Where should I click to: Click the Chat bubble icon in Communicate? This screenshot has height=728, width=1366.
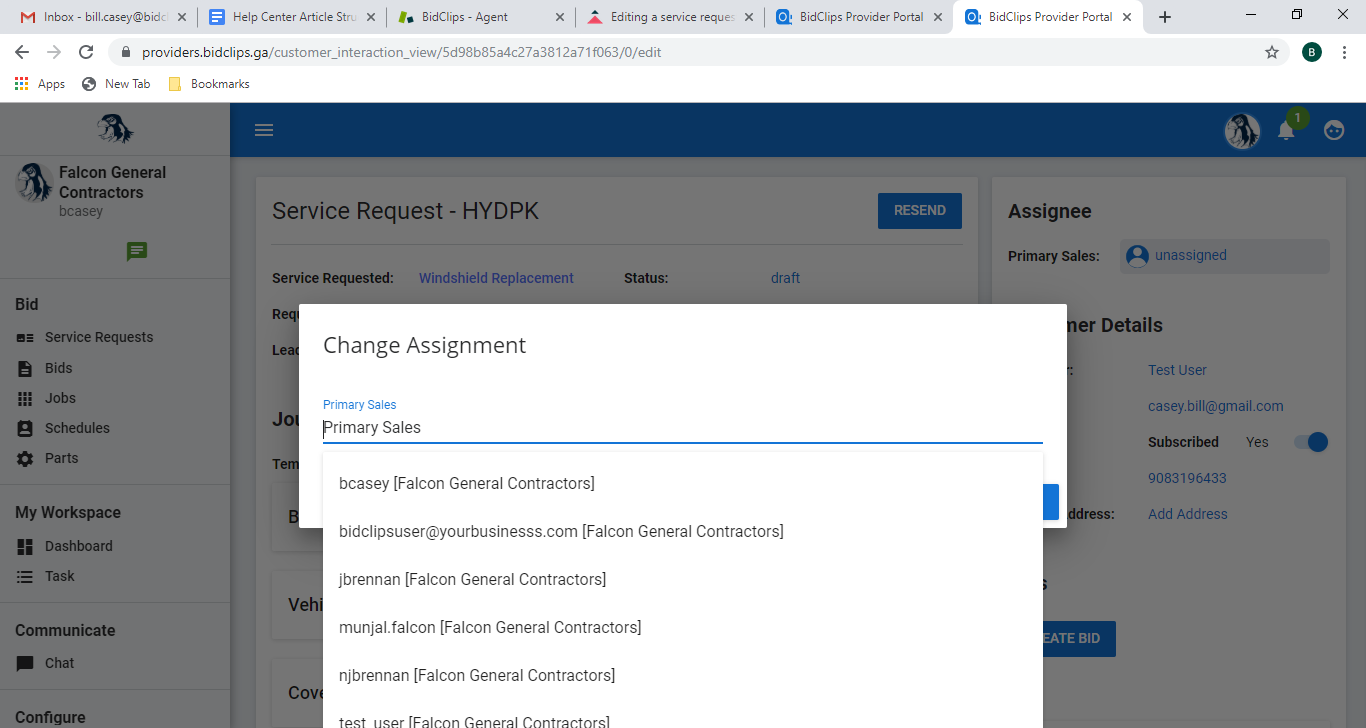click(25, 663)
